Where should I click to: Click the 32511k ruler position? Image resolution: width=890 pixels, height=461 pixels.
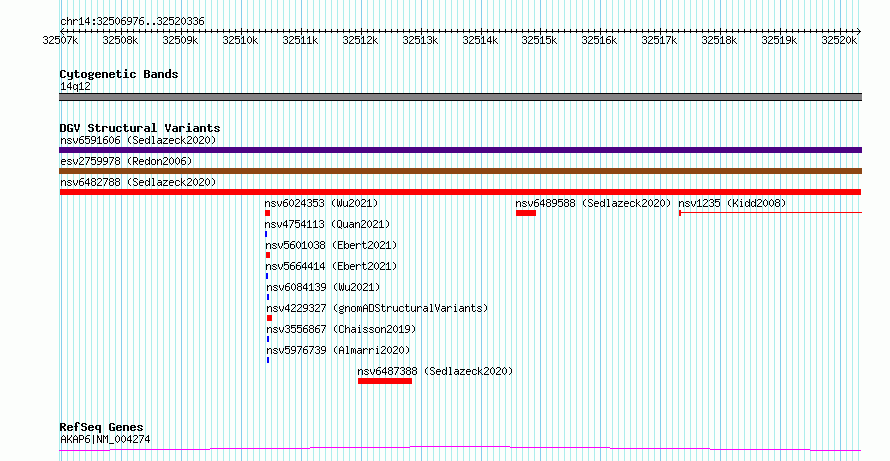300,40
